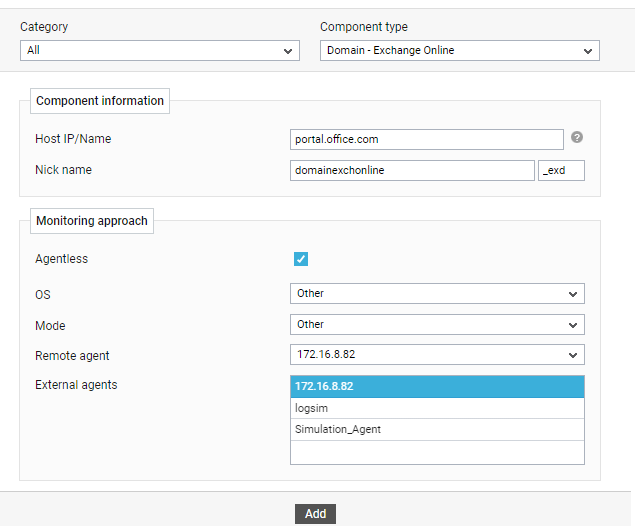Expand the Mode dropdown

[437, 324]
